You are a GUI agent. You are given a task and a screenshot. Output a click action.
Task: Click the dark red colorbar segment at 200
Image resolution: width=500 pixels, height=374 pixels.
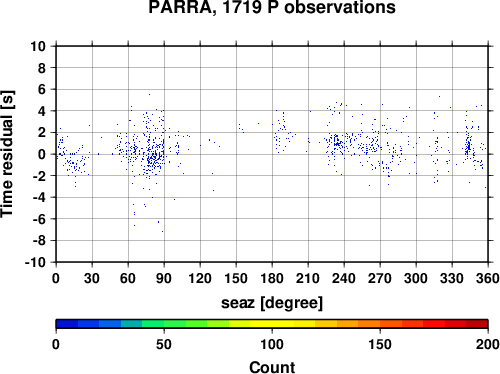[x=477, y=324]
